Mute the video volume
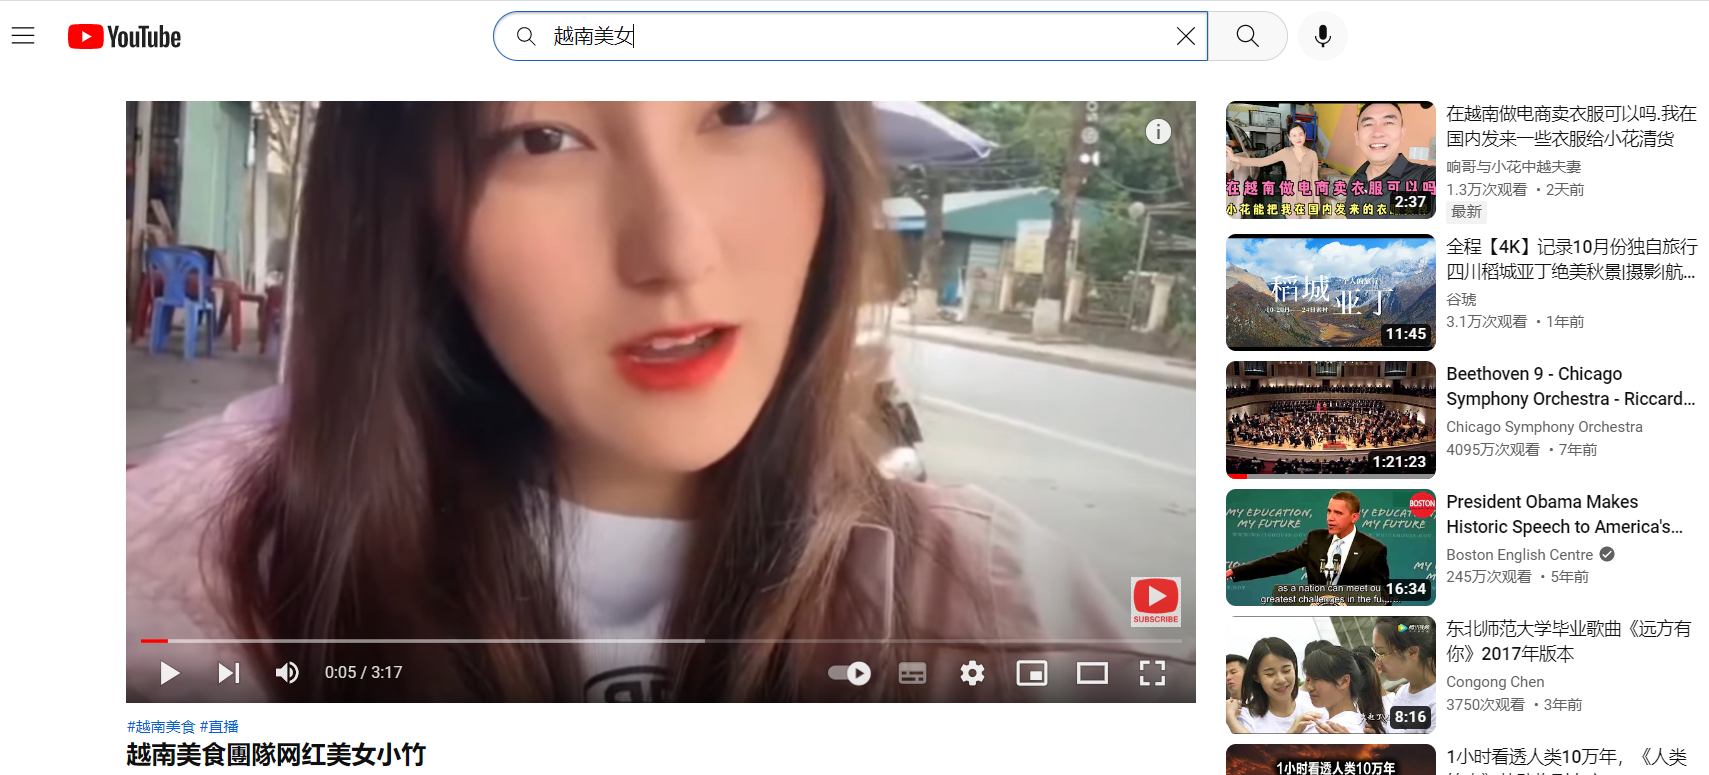The height and width of the screenshot is (775, 1709). [287, 673]
